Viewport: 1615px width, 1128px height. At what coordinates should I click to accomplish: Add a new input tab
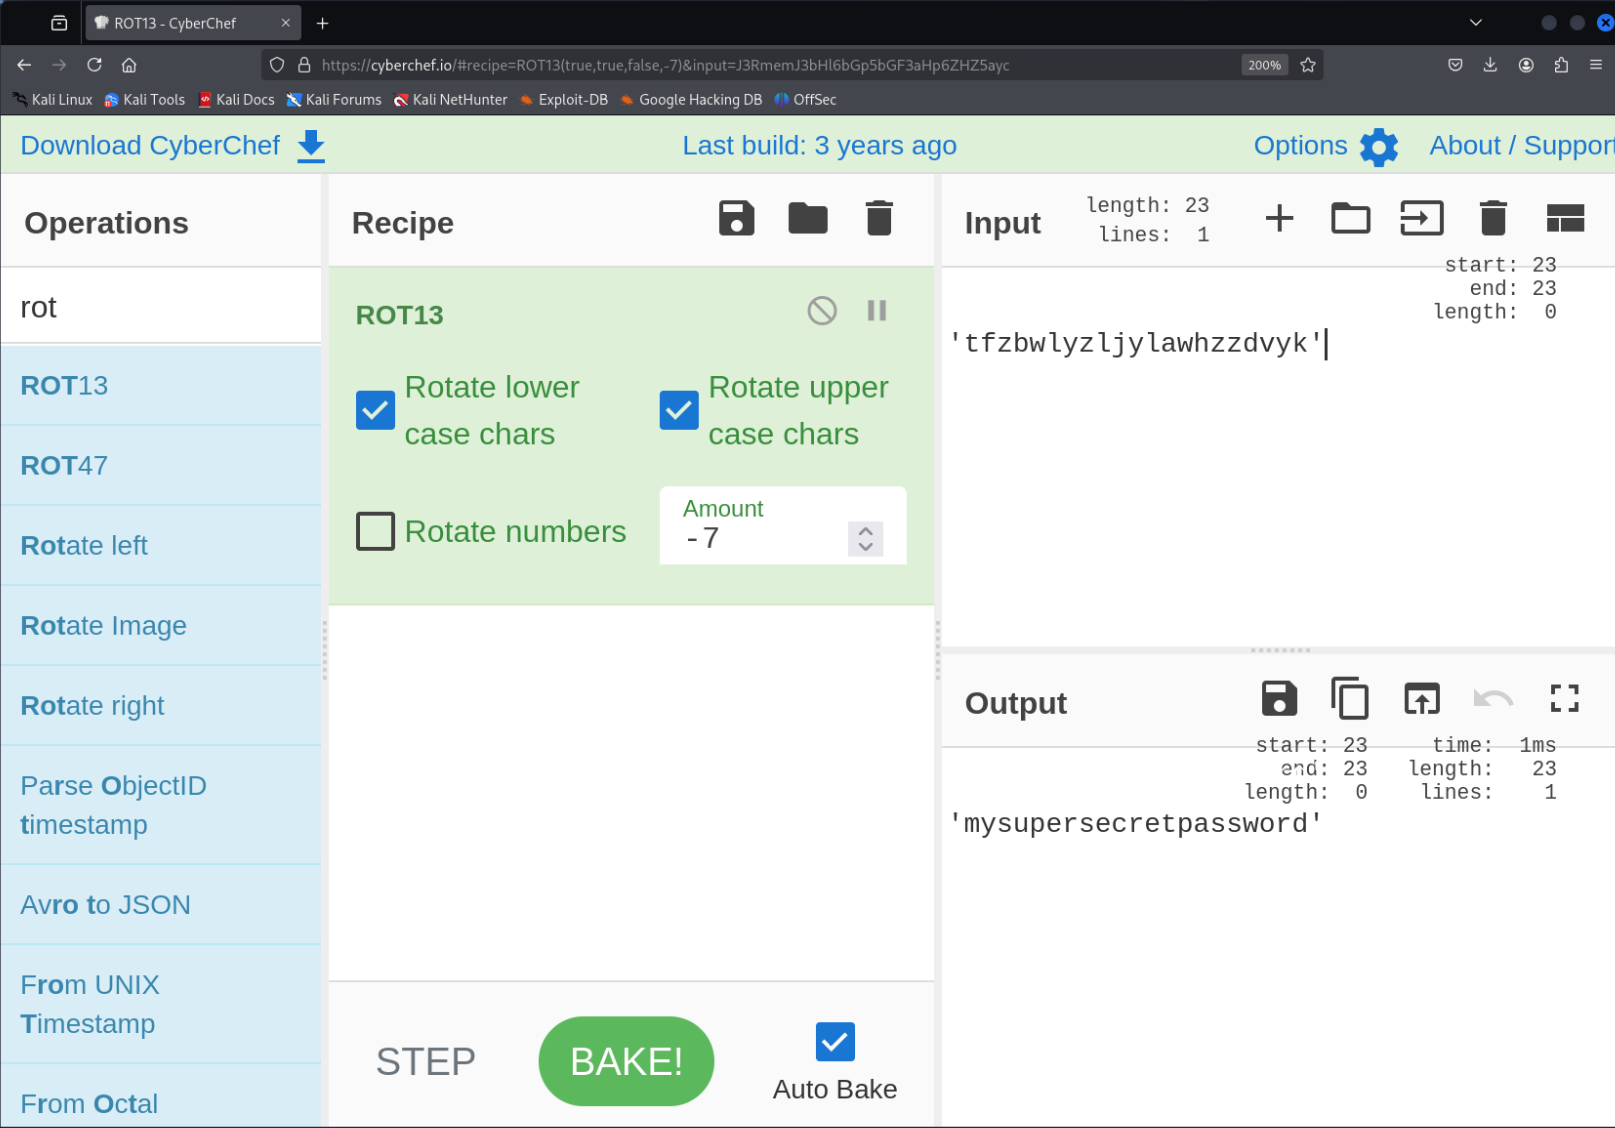1279,218
